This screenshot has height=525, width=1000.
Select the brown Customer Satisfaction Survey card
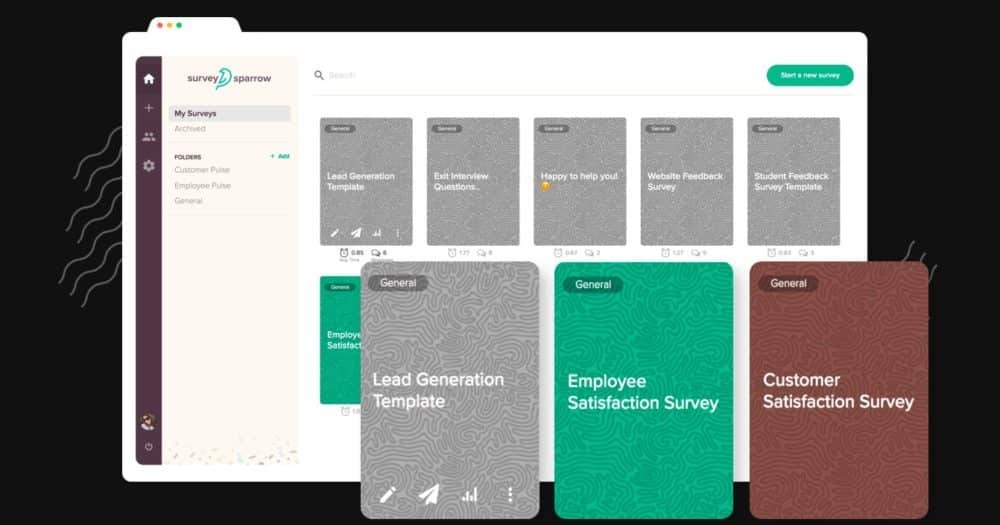tap(838, 390)
